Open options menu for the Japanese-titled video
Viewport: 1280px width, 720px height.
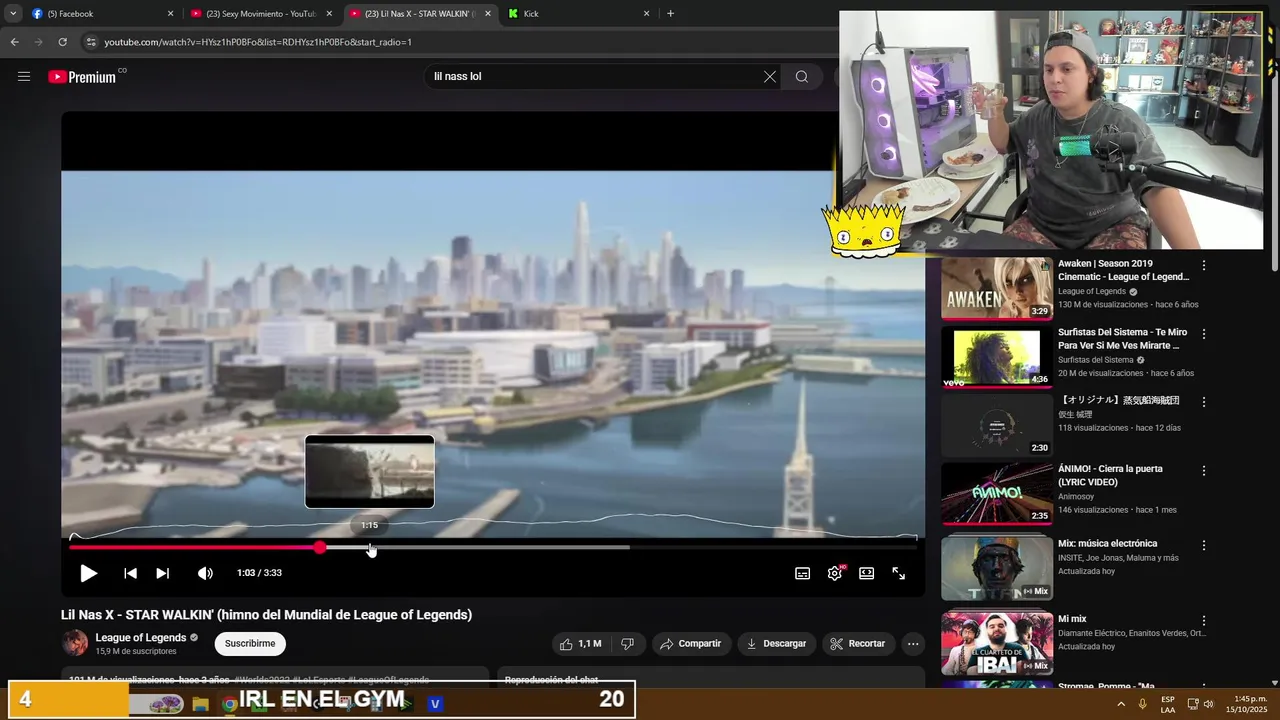1204,402
